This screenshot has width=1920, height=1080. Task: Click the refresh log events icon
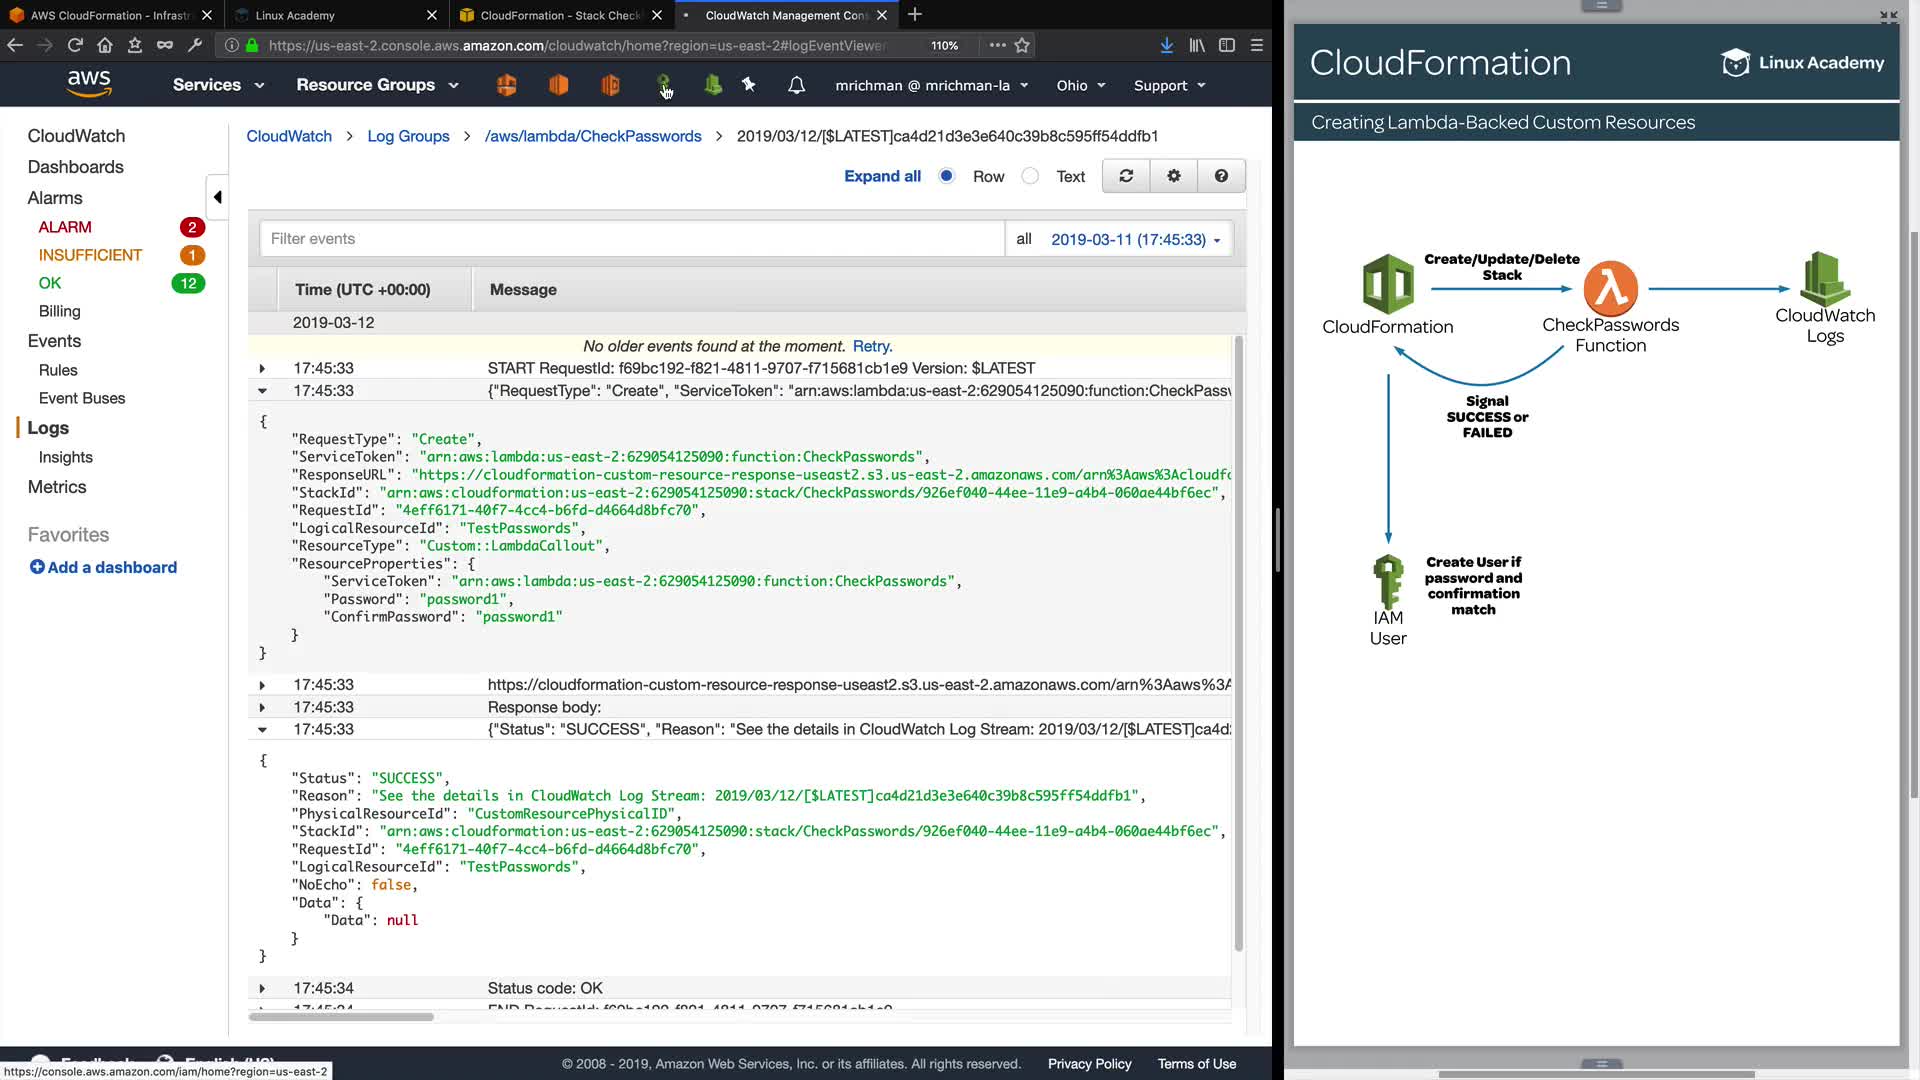(1126, 176)
